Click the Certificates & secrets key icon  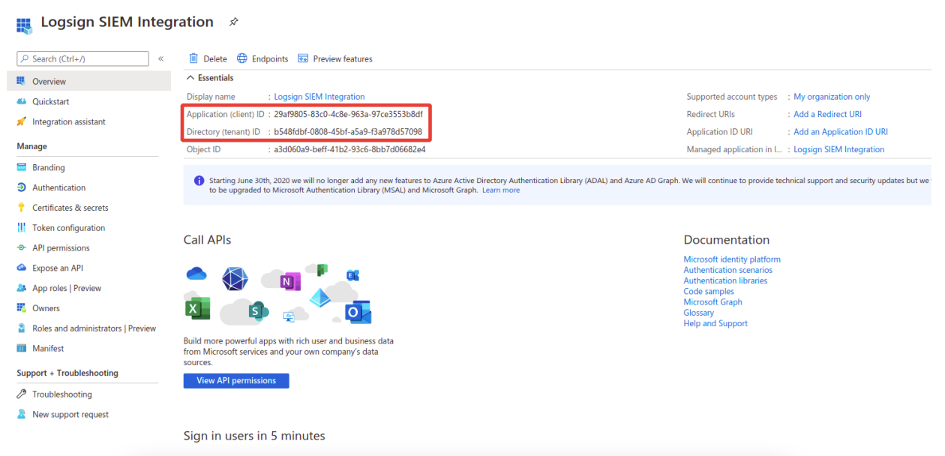click(x=21, y=208)
